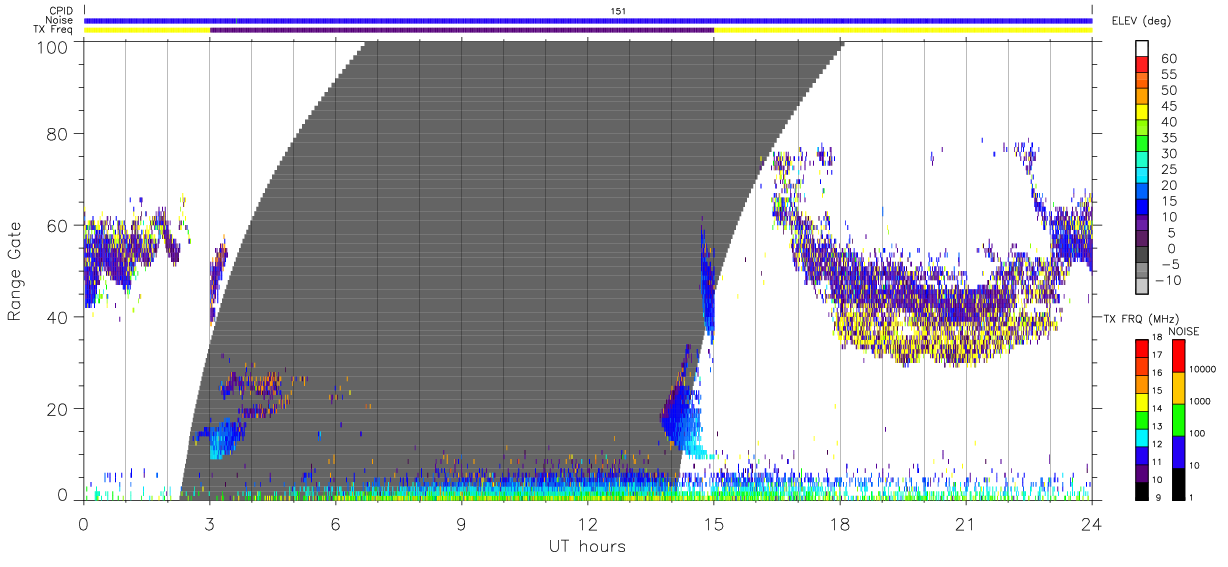Image resolution: width=1228 pixels, height=567 pixels.
Task: Click the "Range Gate" y-axis title
Action: 15,270
